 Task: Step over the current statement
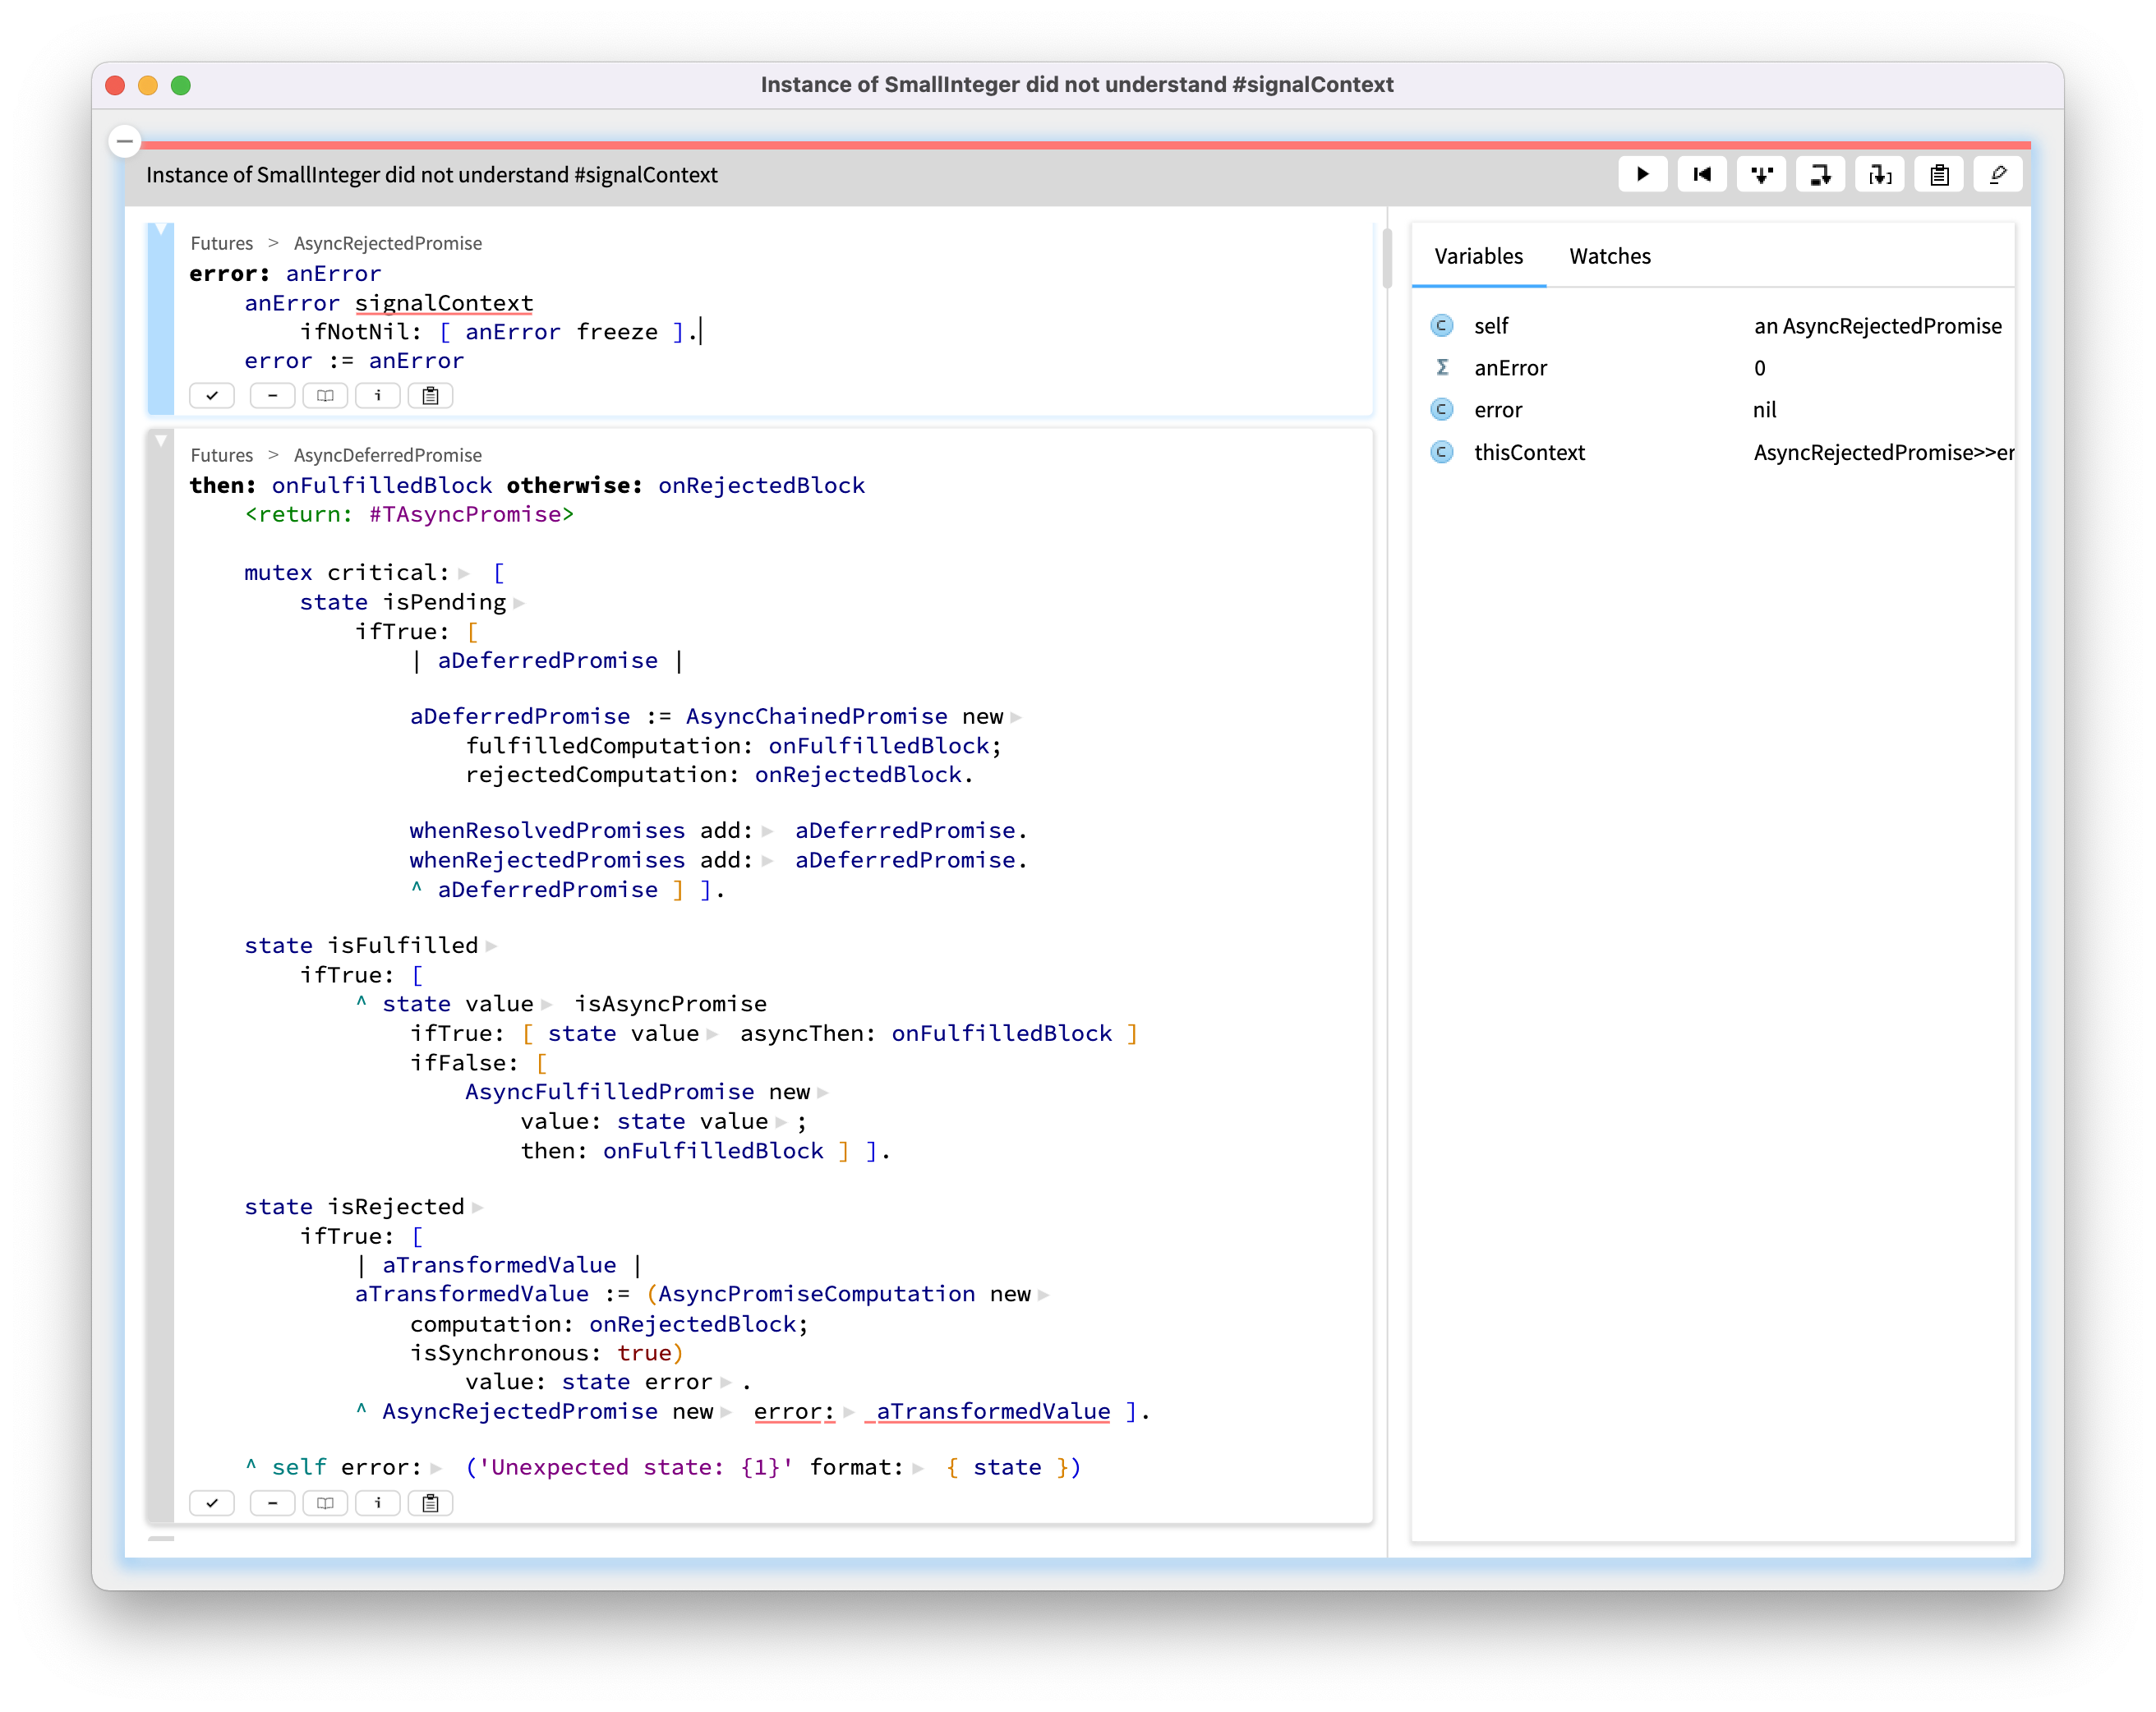point(1820,174)
